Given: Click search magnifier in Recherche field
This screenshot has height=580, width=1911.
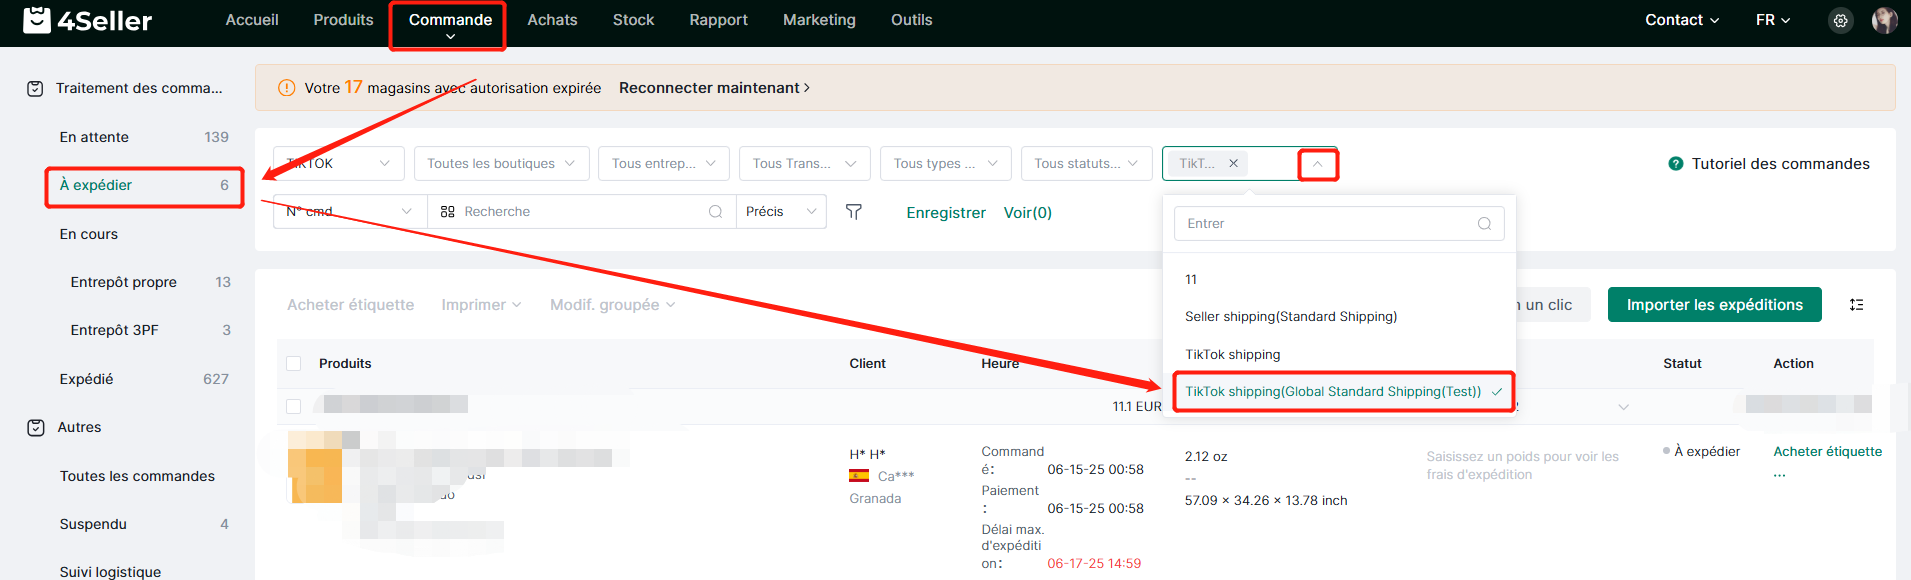Looking at the screenshot, I should pyautogui.click(x=715, y=212).
